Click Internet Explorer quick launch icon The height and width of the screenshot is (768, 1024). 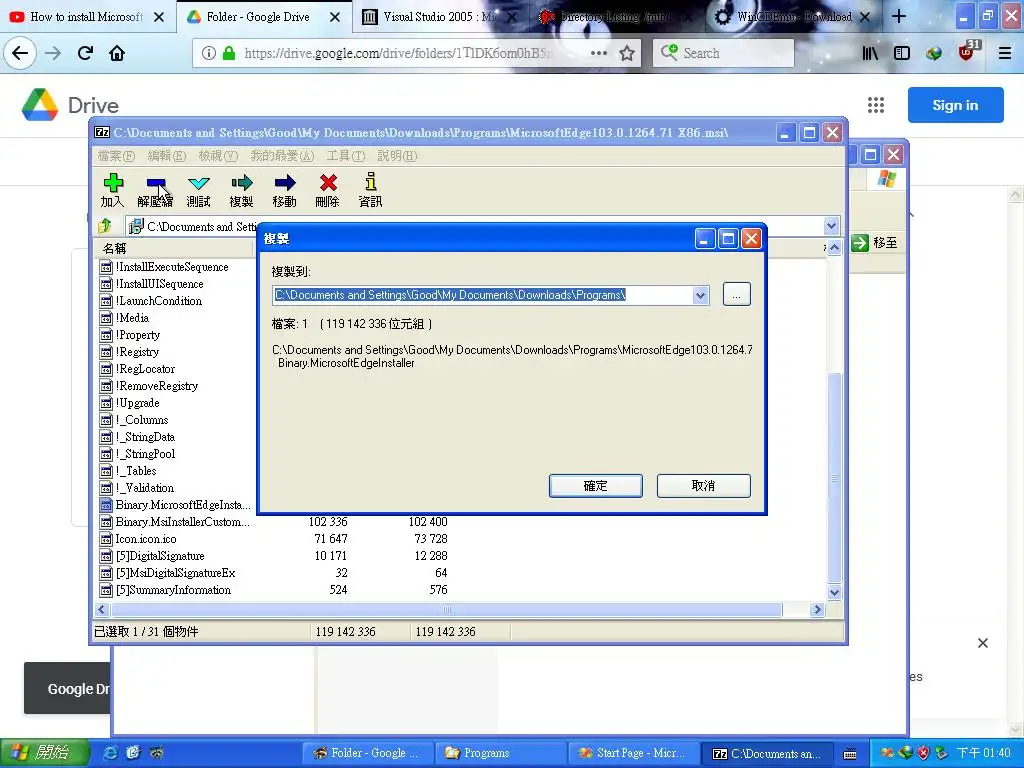pos(111,753)
